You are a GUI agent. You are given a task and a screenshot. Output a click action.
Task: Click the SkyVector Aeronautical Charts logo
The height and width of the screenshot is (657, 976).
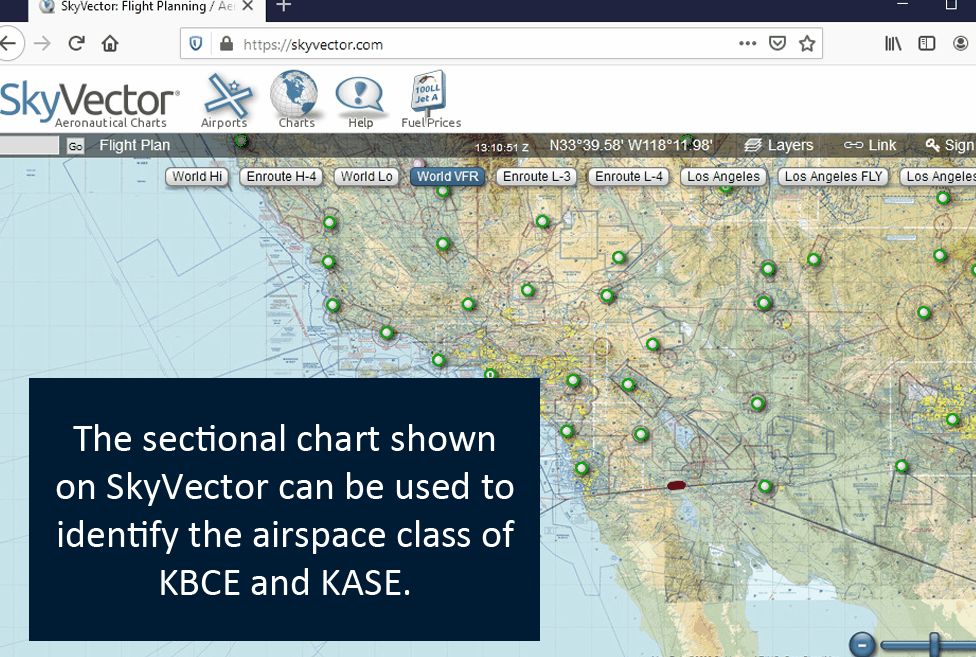coord(89,103)
